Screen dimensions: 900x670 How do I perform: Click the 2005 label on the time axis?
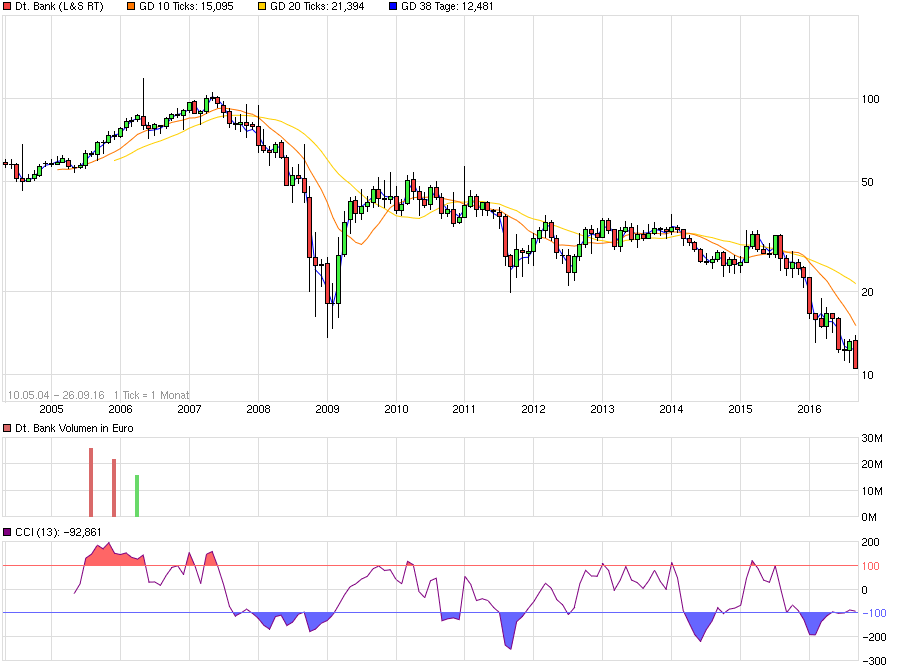(51, 409)
